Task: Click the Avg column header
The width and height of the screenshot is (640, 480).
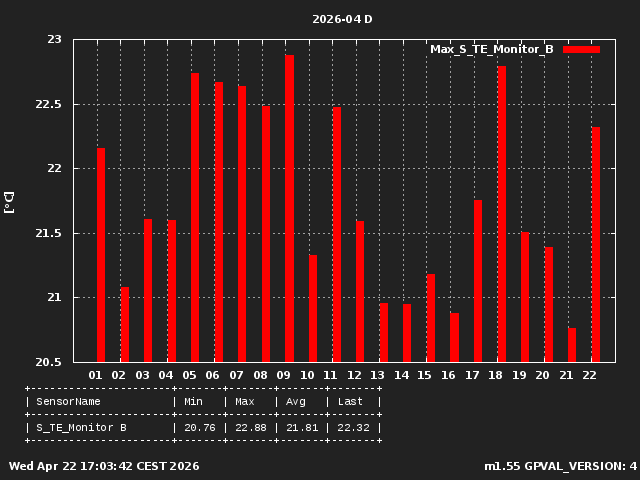Action: click(296, 402)
